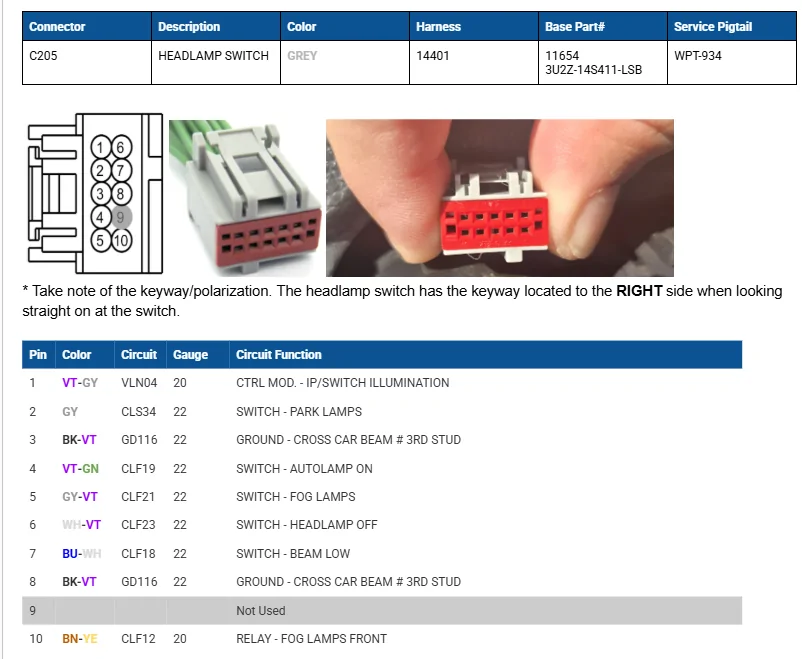Select VT-GN wire color for pin 4
The height and width of the screenshot is (659, 802).
pos(80,468)
